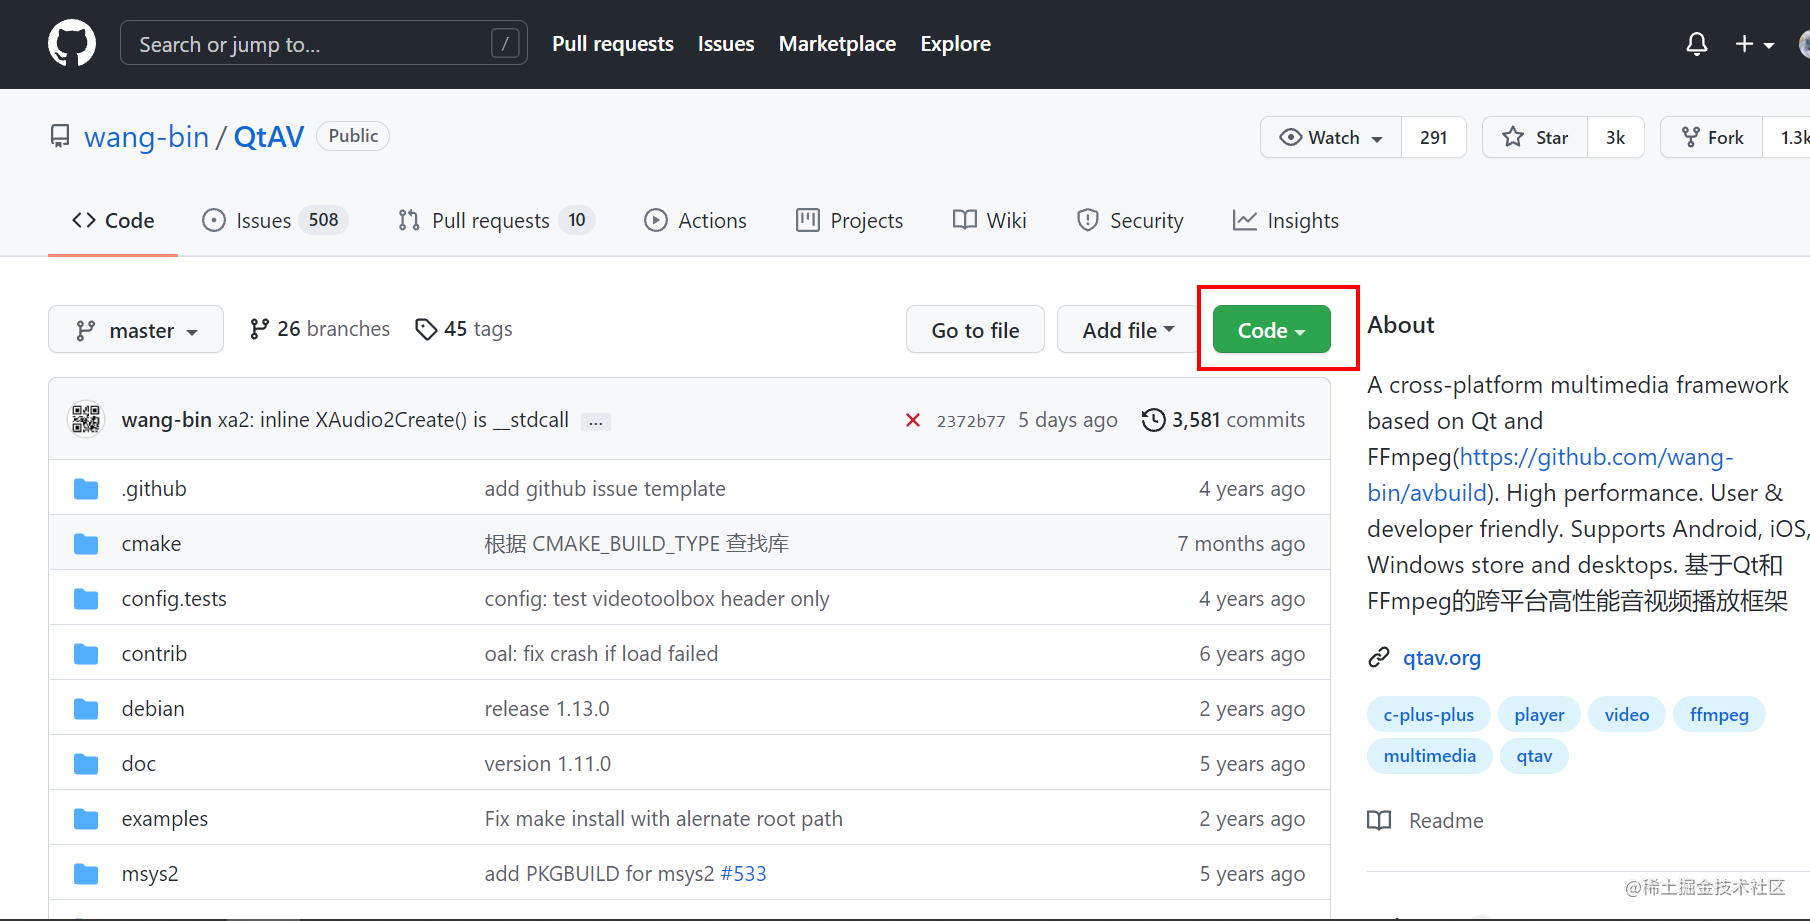This screenshot has height=921, width=1810.
Task: Open the Actions tab
Action: click(x=696, y=221)
